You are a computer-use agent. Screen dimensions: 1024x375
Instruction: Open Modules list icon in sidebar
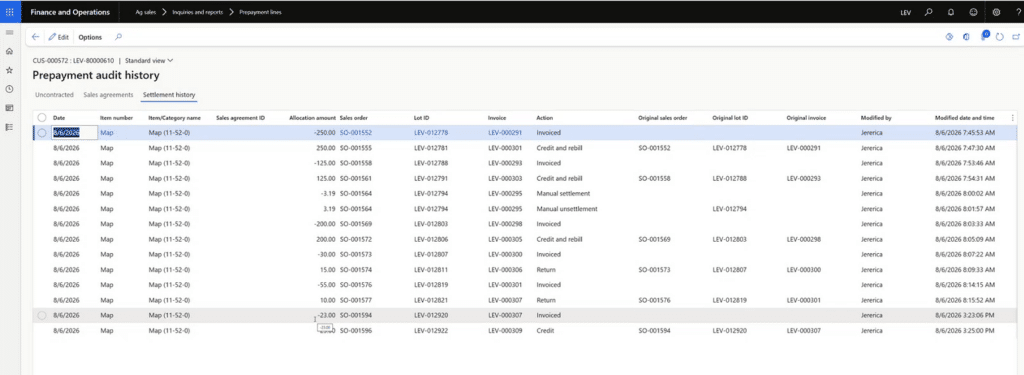[9, 127]
